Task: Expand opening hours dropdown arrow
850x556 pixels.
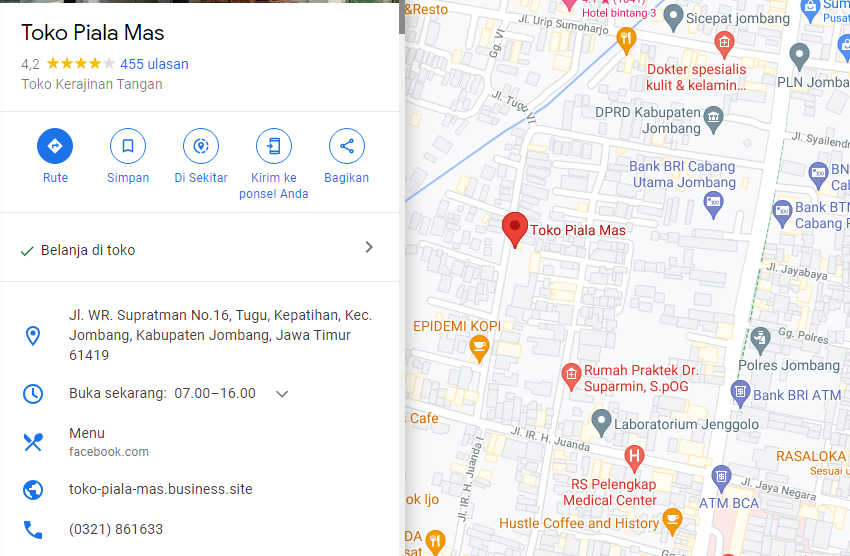Action: 282,394
